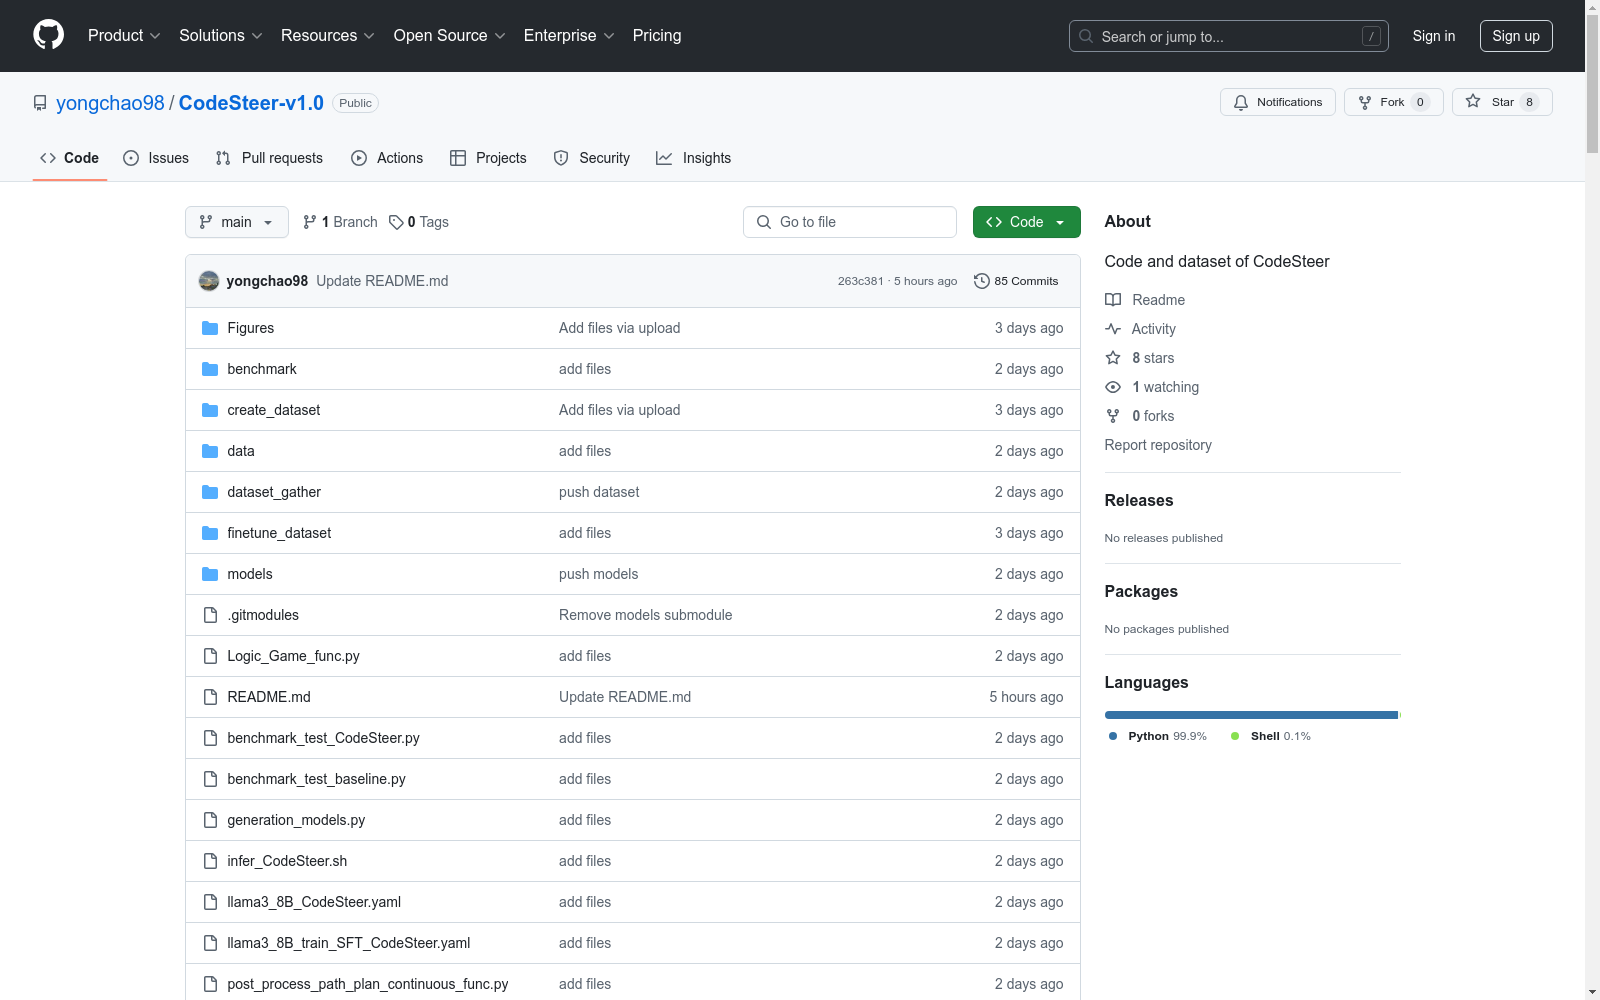The height and width of the screenshot is (1000, 1600).
Task: Click the Figures folder icon
Action: [210, 328]
